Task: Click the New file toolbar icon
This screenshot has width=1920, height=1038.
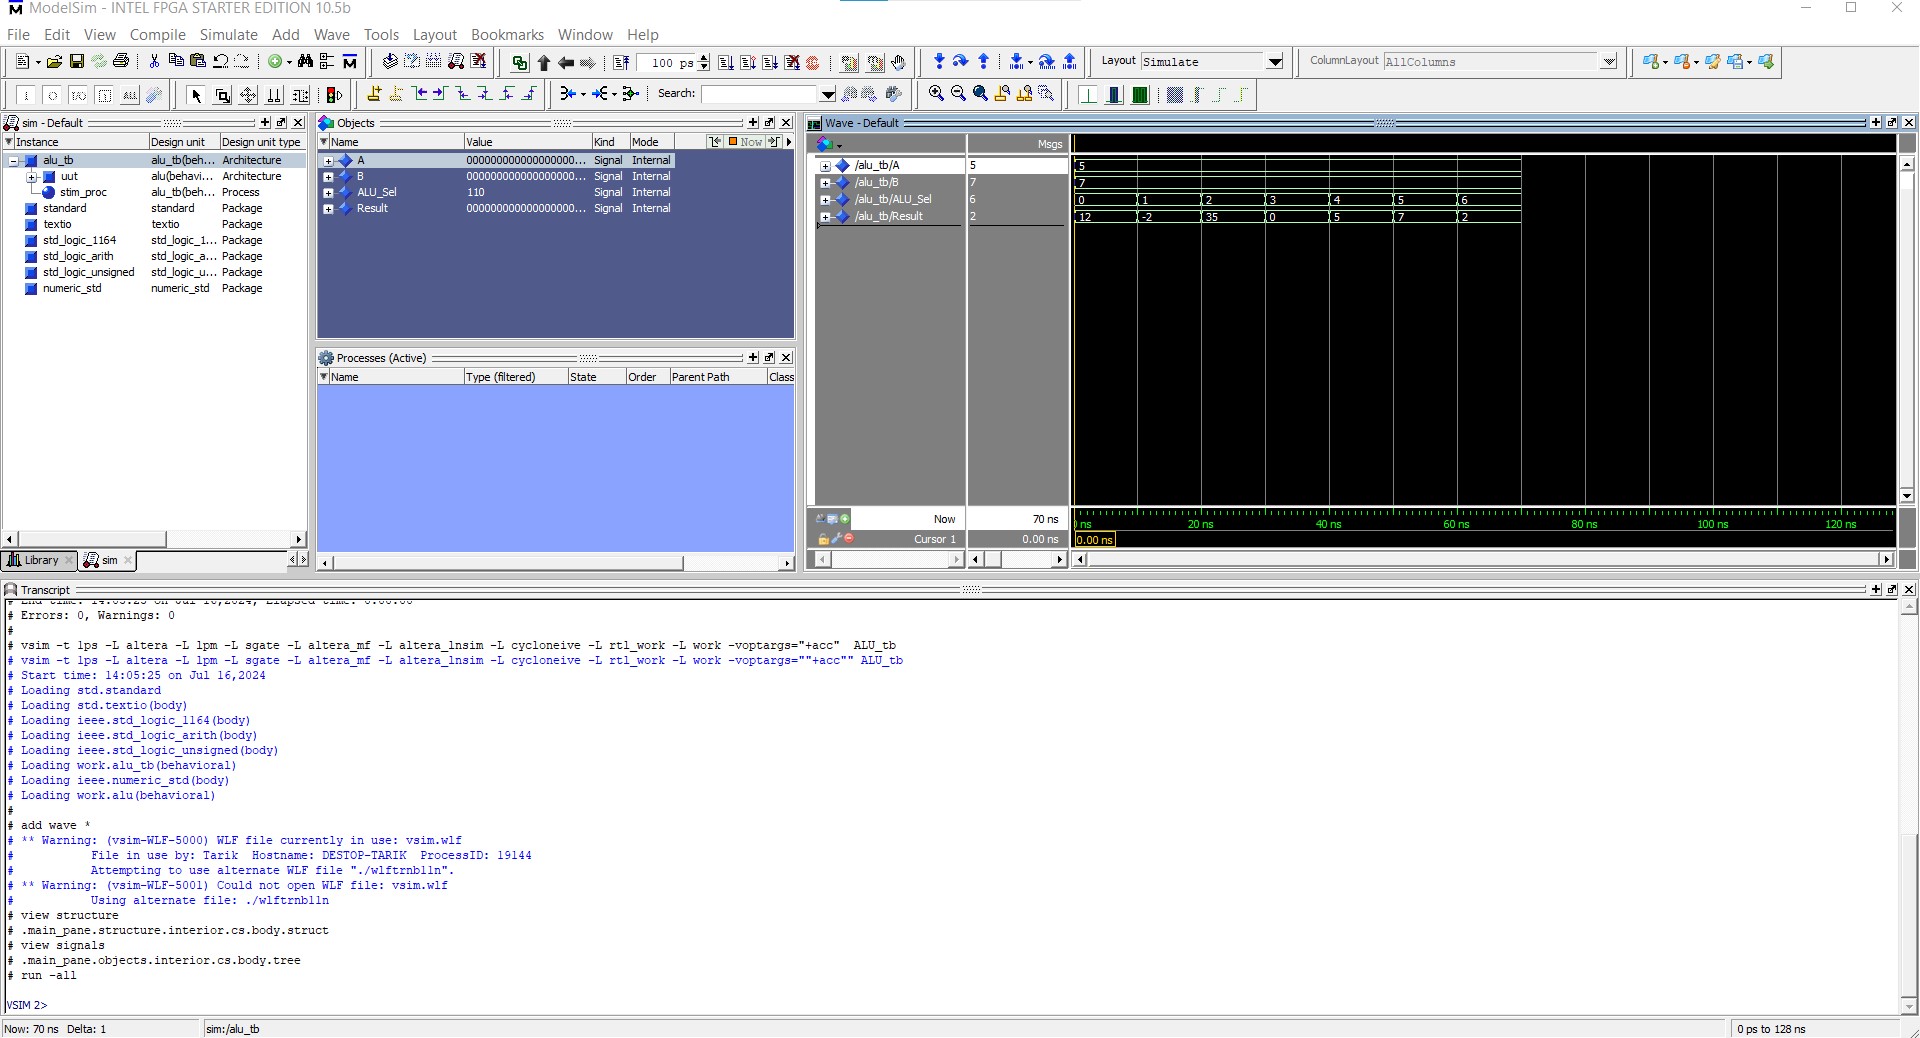Action: point(23,62)
